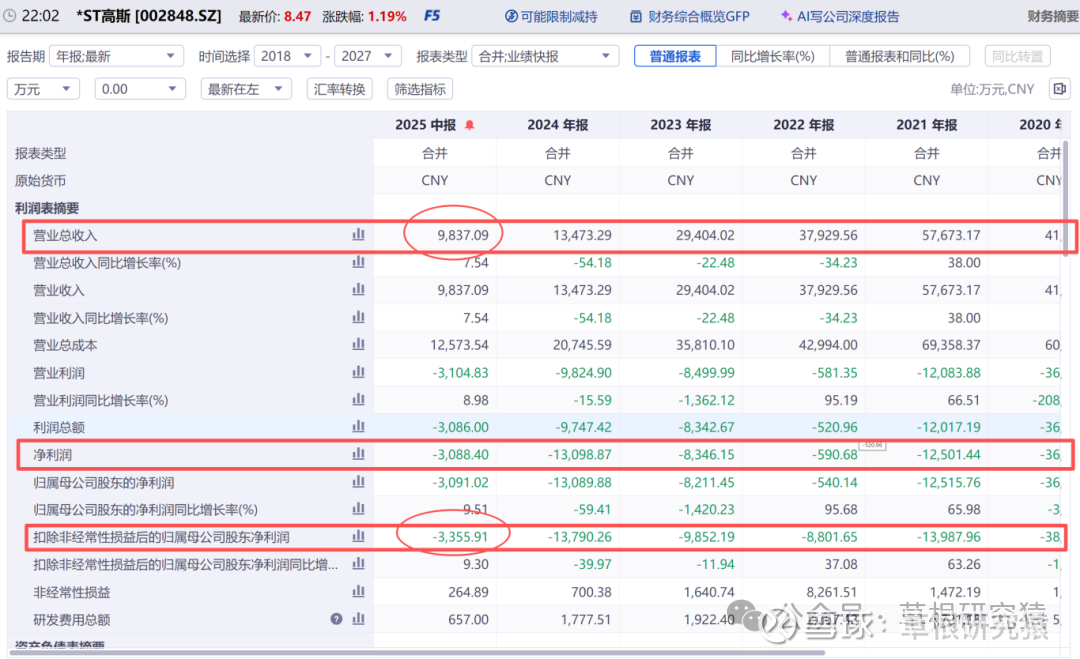
Task: Click the chart icon for 营业总收入 row
Action: point(358,235)
